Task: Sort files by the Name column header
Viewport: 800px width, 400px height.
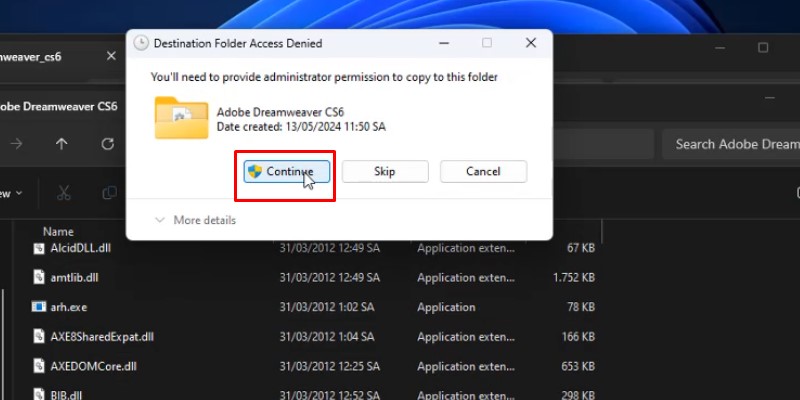Action: tap(58, 231)
